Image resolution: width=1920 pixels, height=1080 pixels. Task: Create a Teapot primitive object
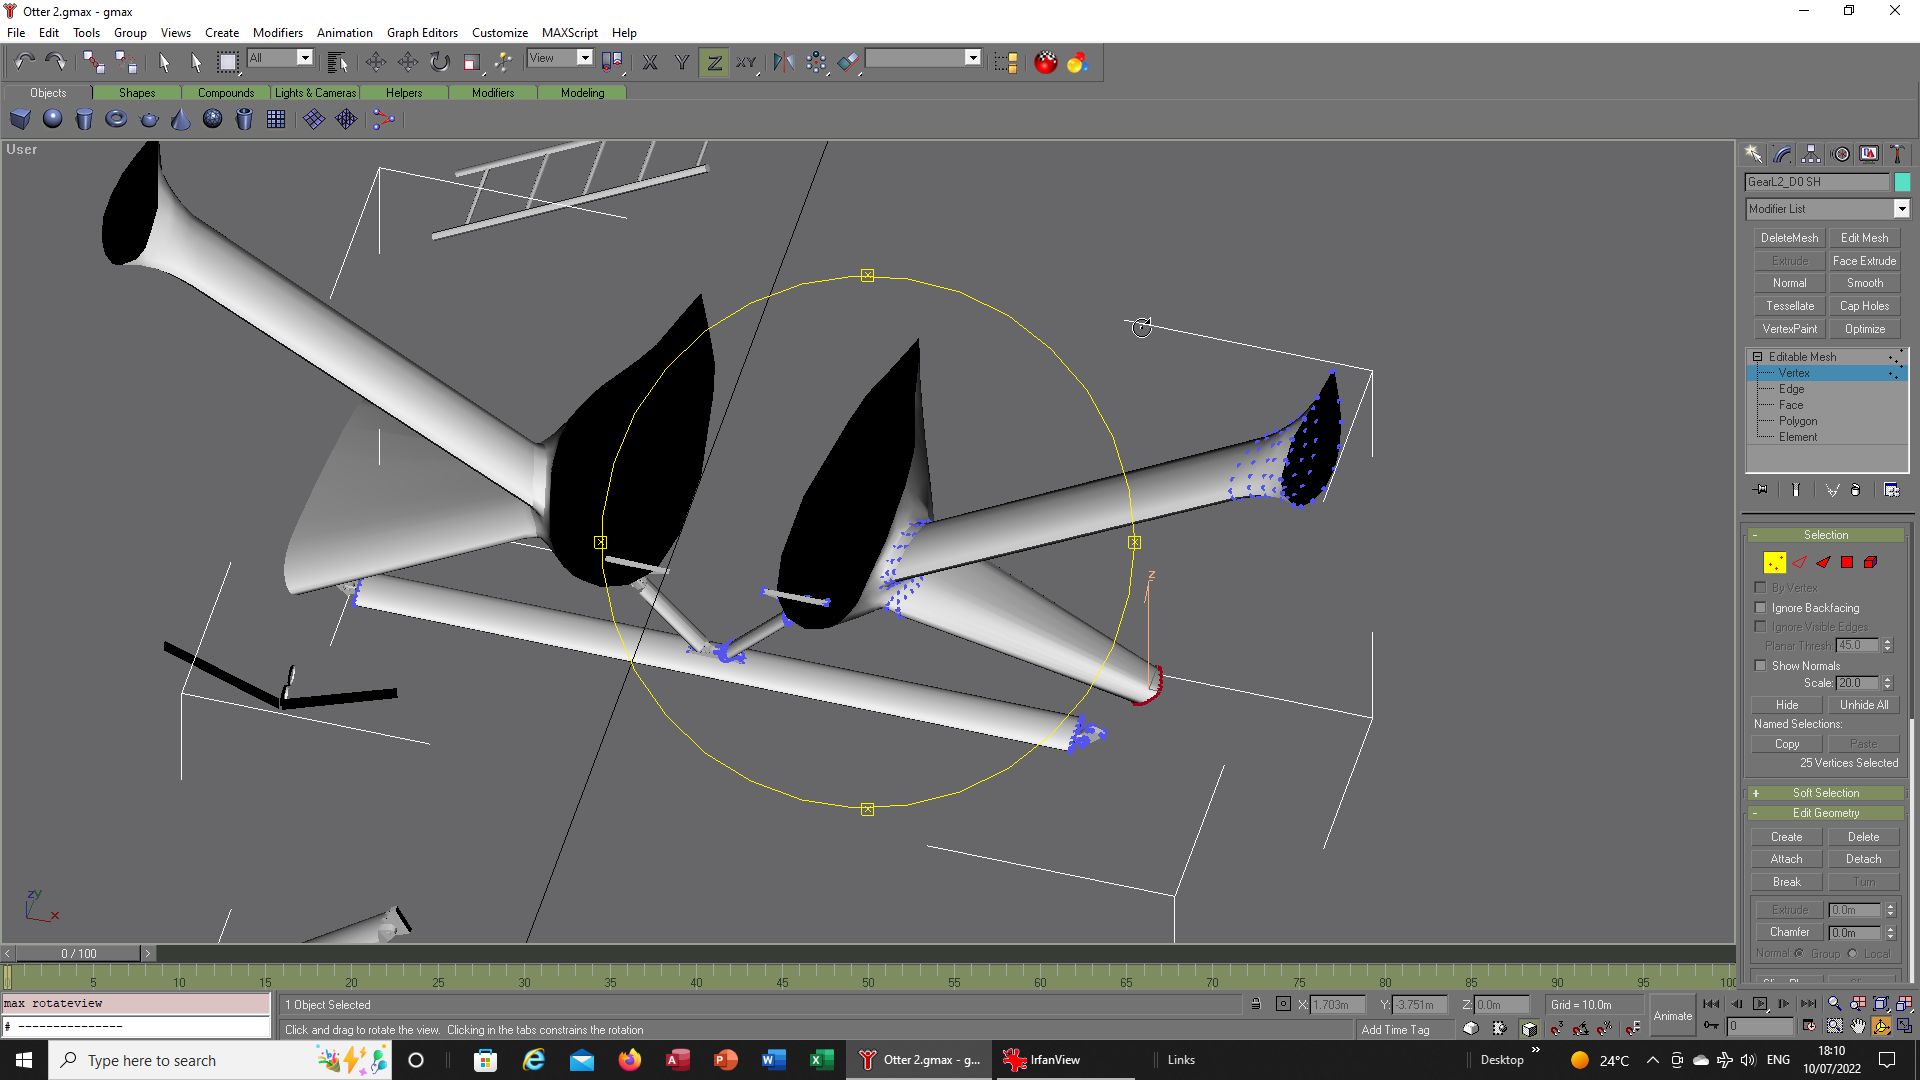pos(149,120)
